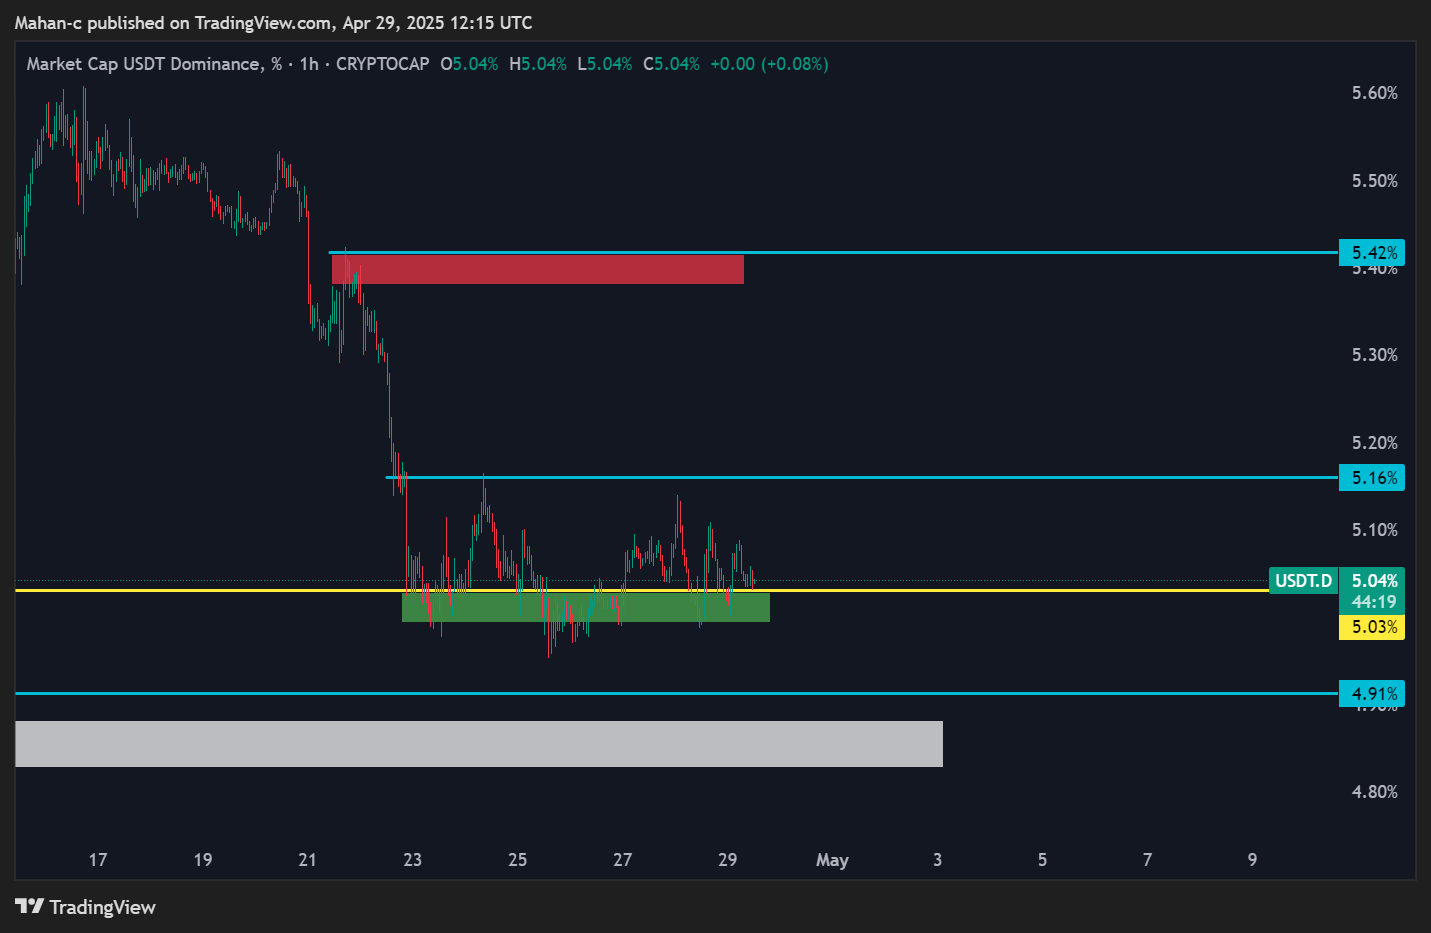The height and width of the screenshot is (933, 1431).
Task: Click the 44:19 candle countdown timer
Action: point(1373,602)
